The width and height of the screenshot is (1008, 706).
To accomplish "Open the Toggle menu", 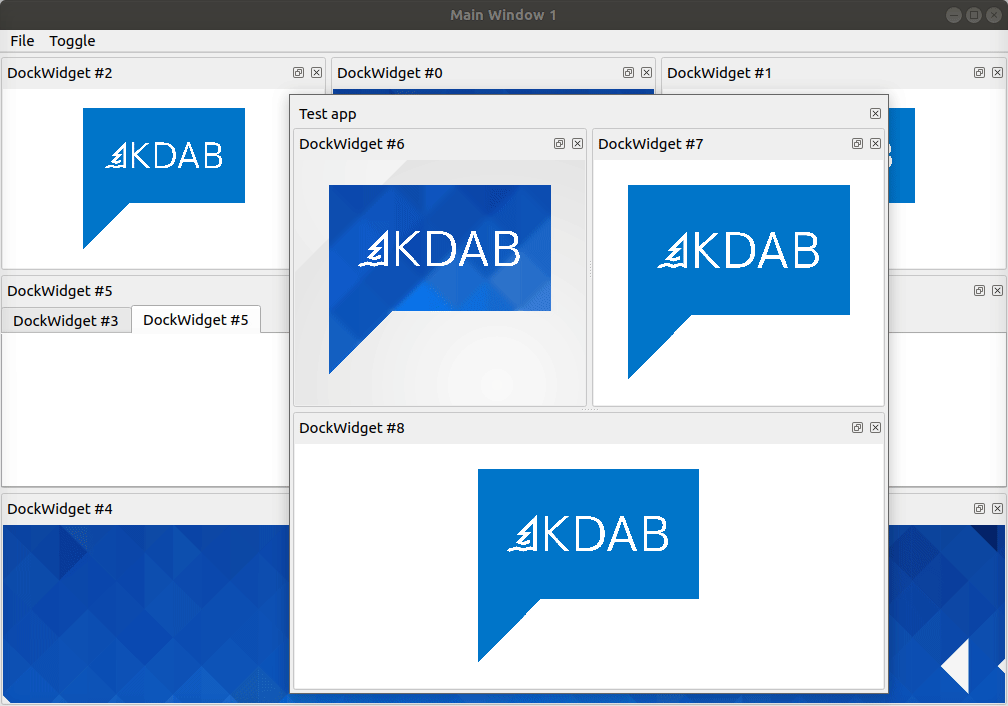I will 71,41.
